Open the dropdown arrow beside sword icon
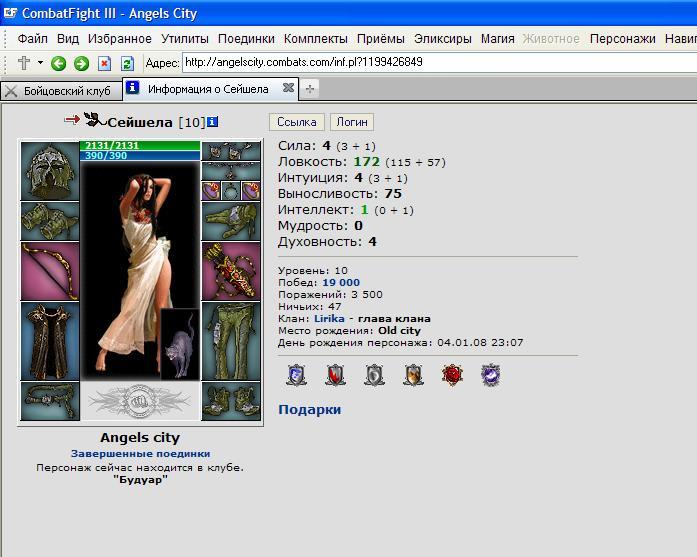Viewport: 697px width, 557px height. coord(40,62)
